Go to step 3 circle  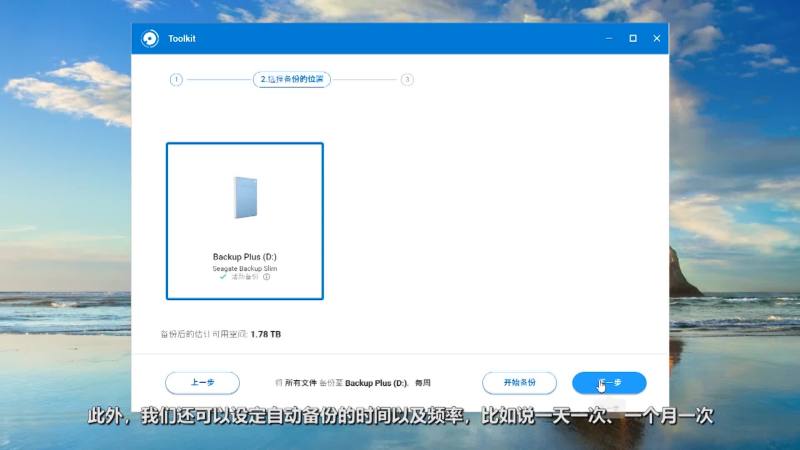click(x=407, y=80)
